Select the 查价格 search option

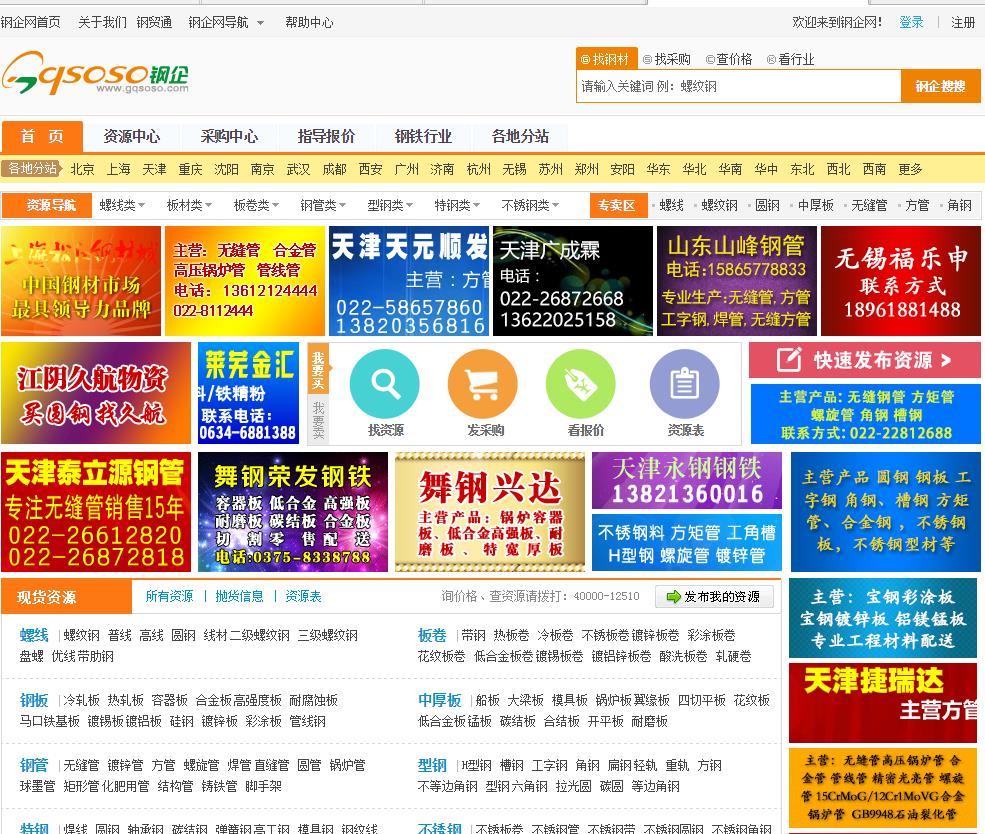tap(729, 59)
